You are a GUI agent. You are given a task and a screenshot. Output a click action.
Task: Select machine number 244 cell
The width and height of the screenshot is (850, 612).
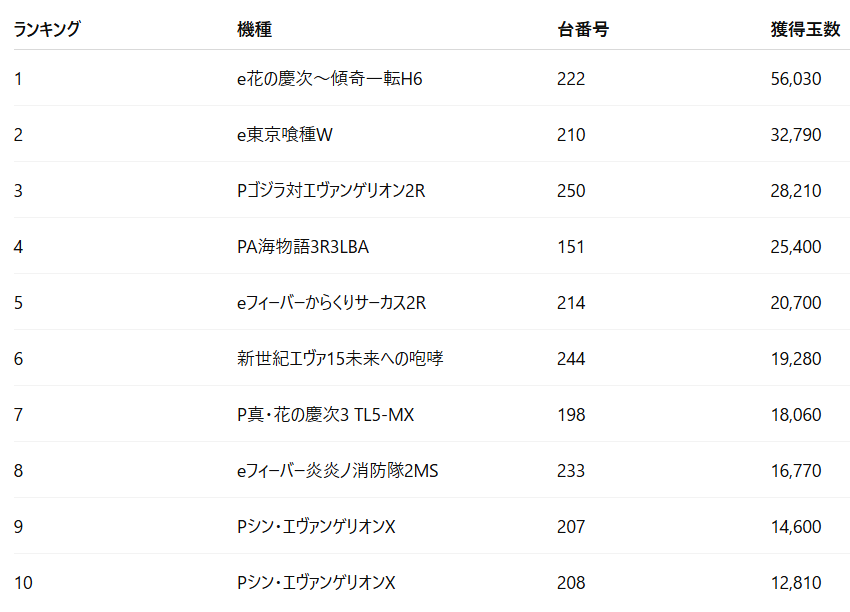tap(571, 359)
